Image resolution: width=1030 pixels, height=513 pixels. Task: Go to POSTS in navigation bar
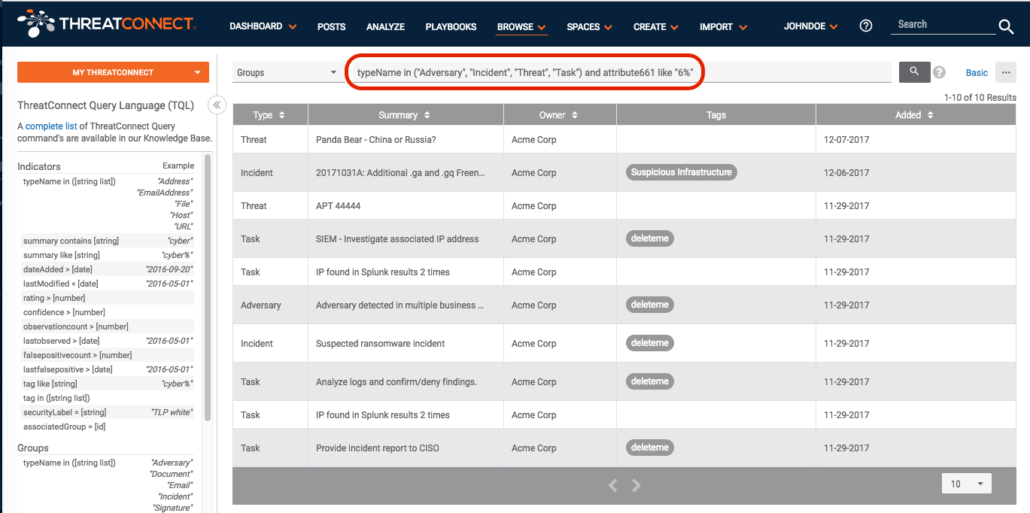pos(331,27)
